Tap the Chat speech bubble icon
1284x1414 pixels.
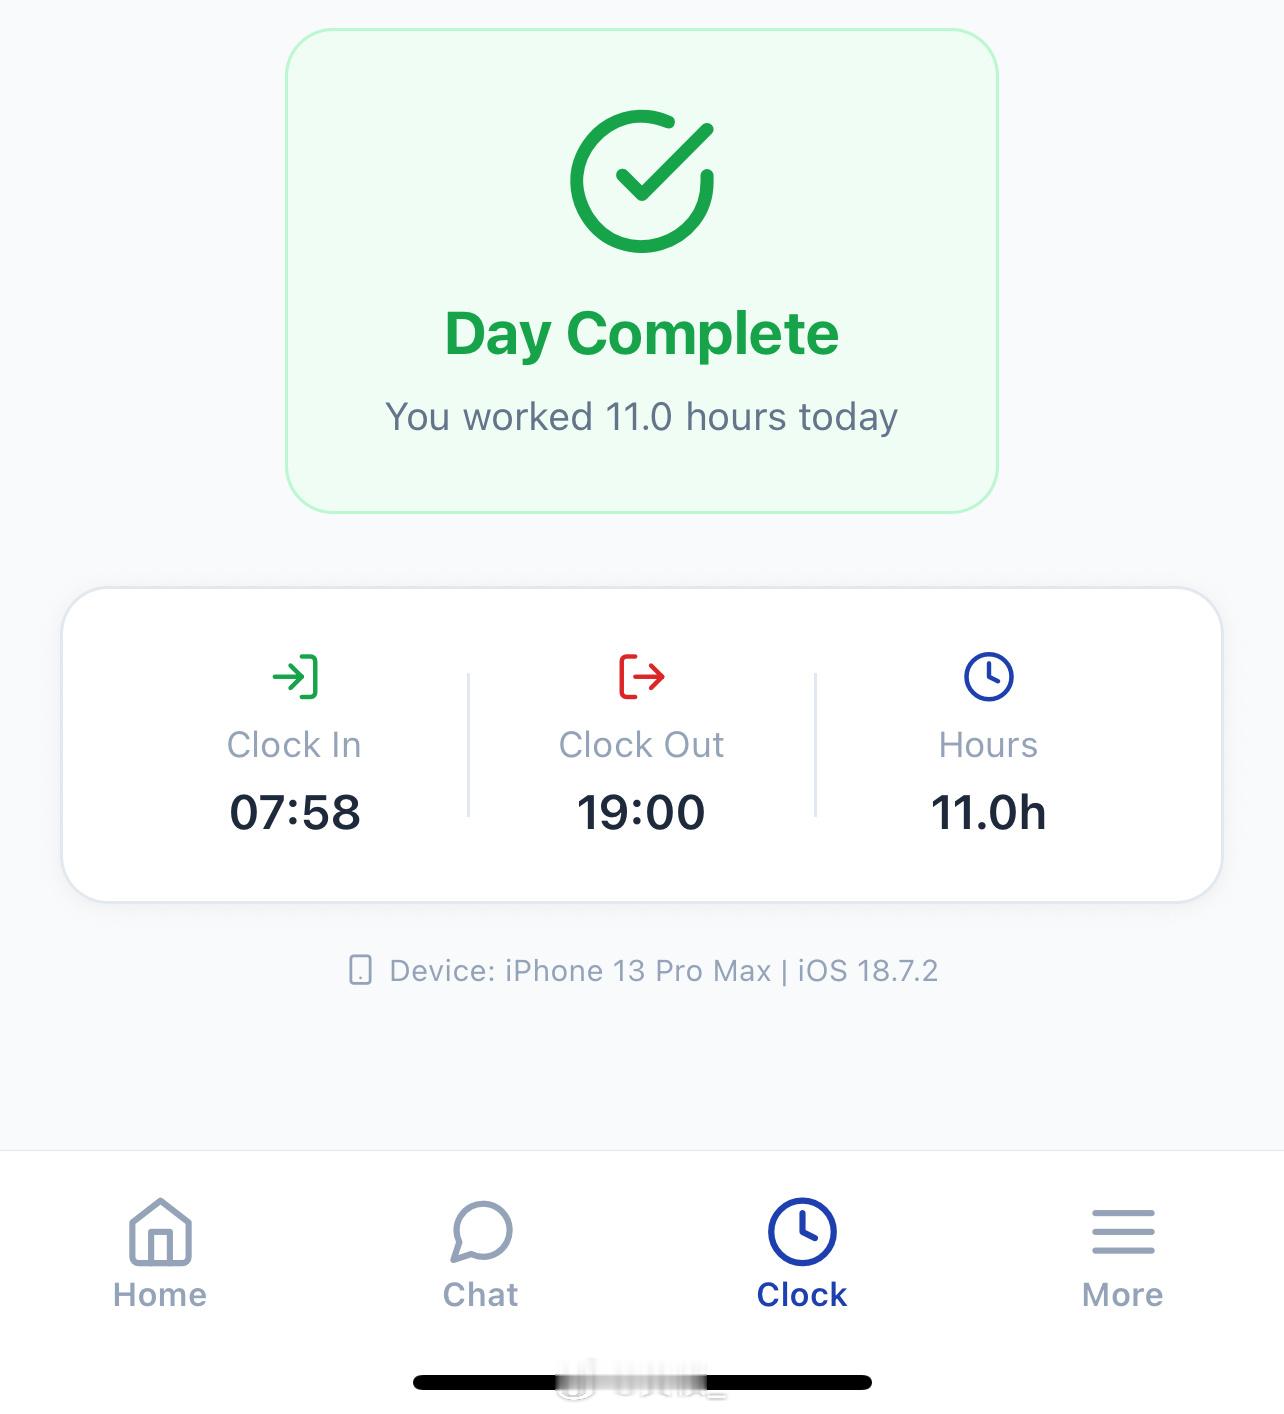[481, 1232]
